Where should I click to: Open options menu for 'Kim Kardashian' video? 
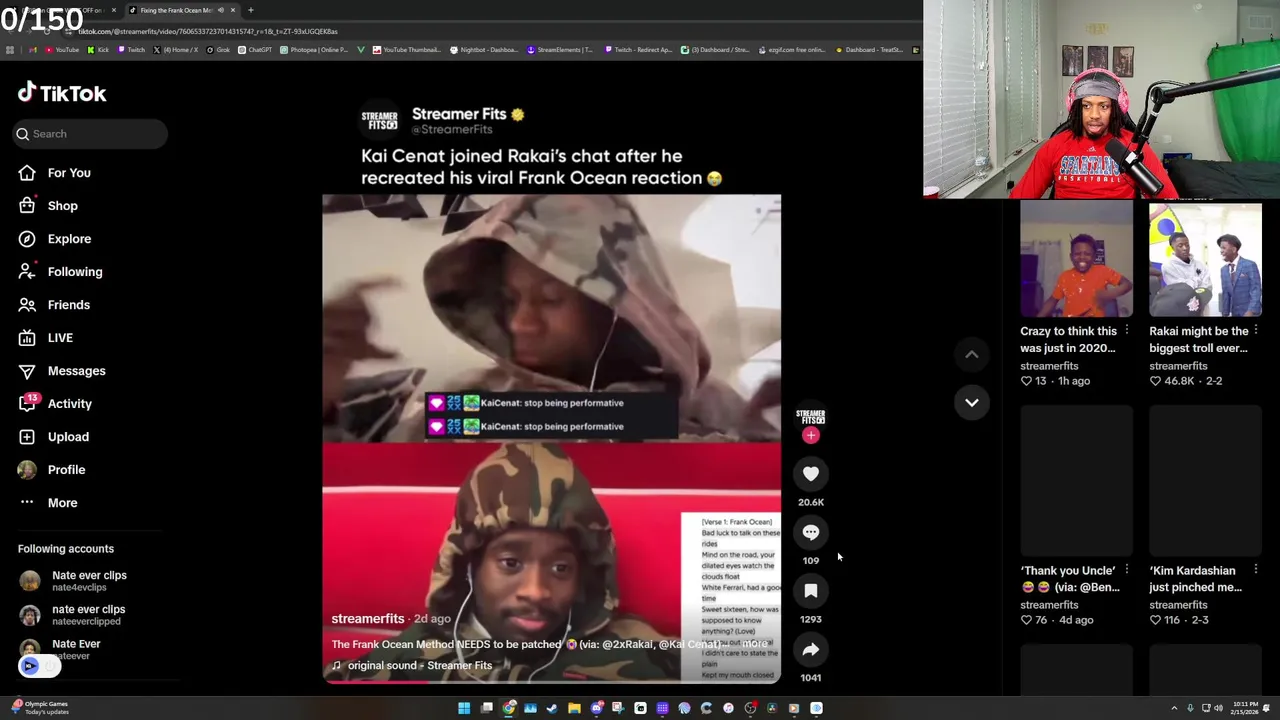[x=1256, y=570]
